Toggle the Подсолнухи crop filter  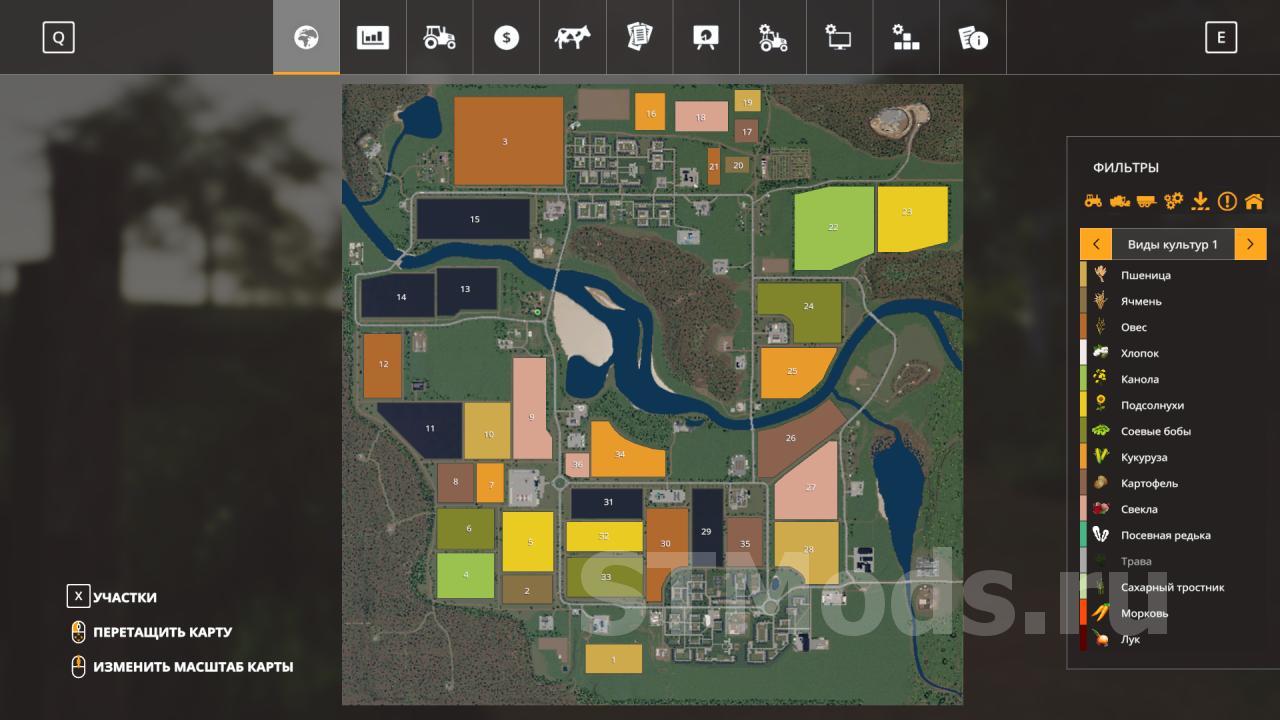(x=1173, y=405)
